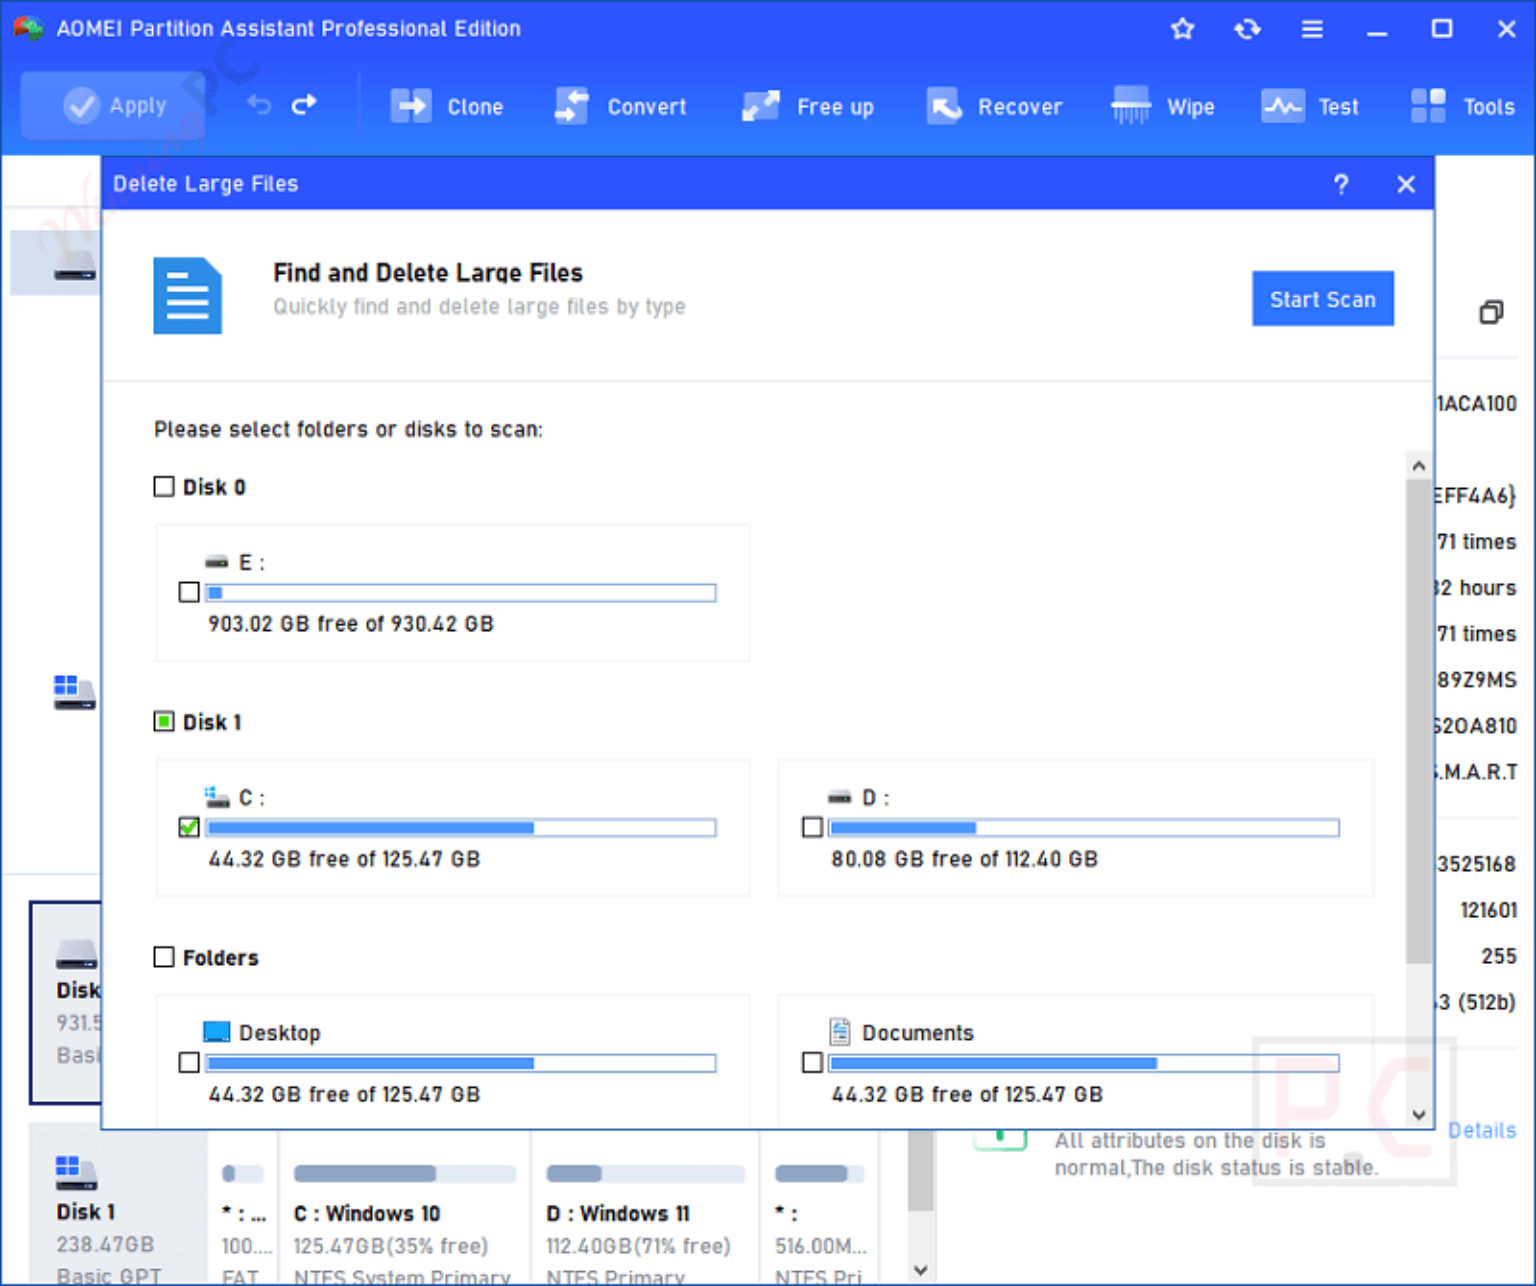Screen dimensions: 1536x1286
Task: Click the check for updates refresh icon
Action: [x=1247, y=29]
